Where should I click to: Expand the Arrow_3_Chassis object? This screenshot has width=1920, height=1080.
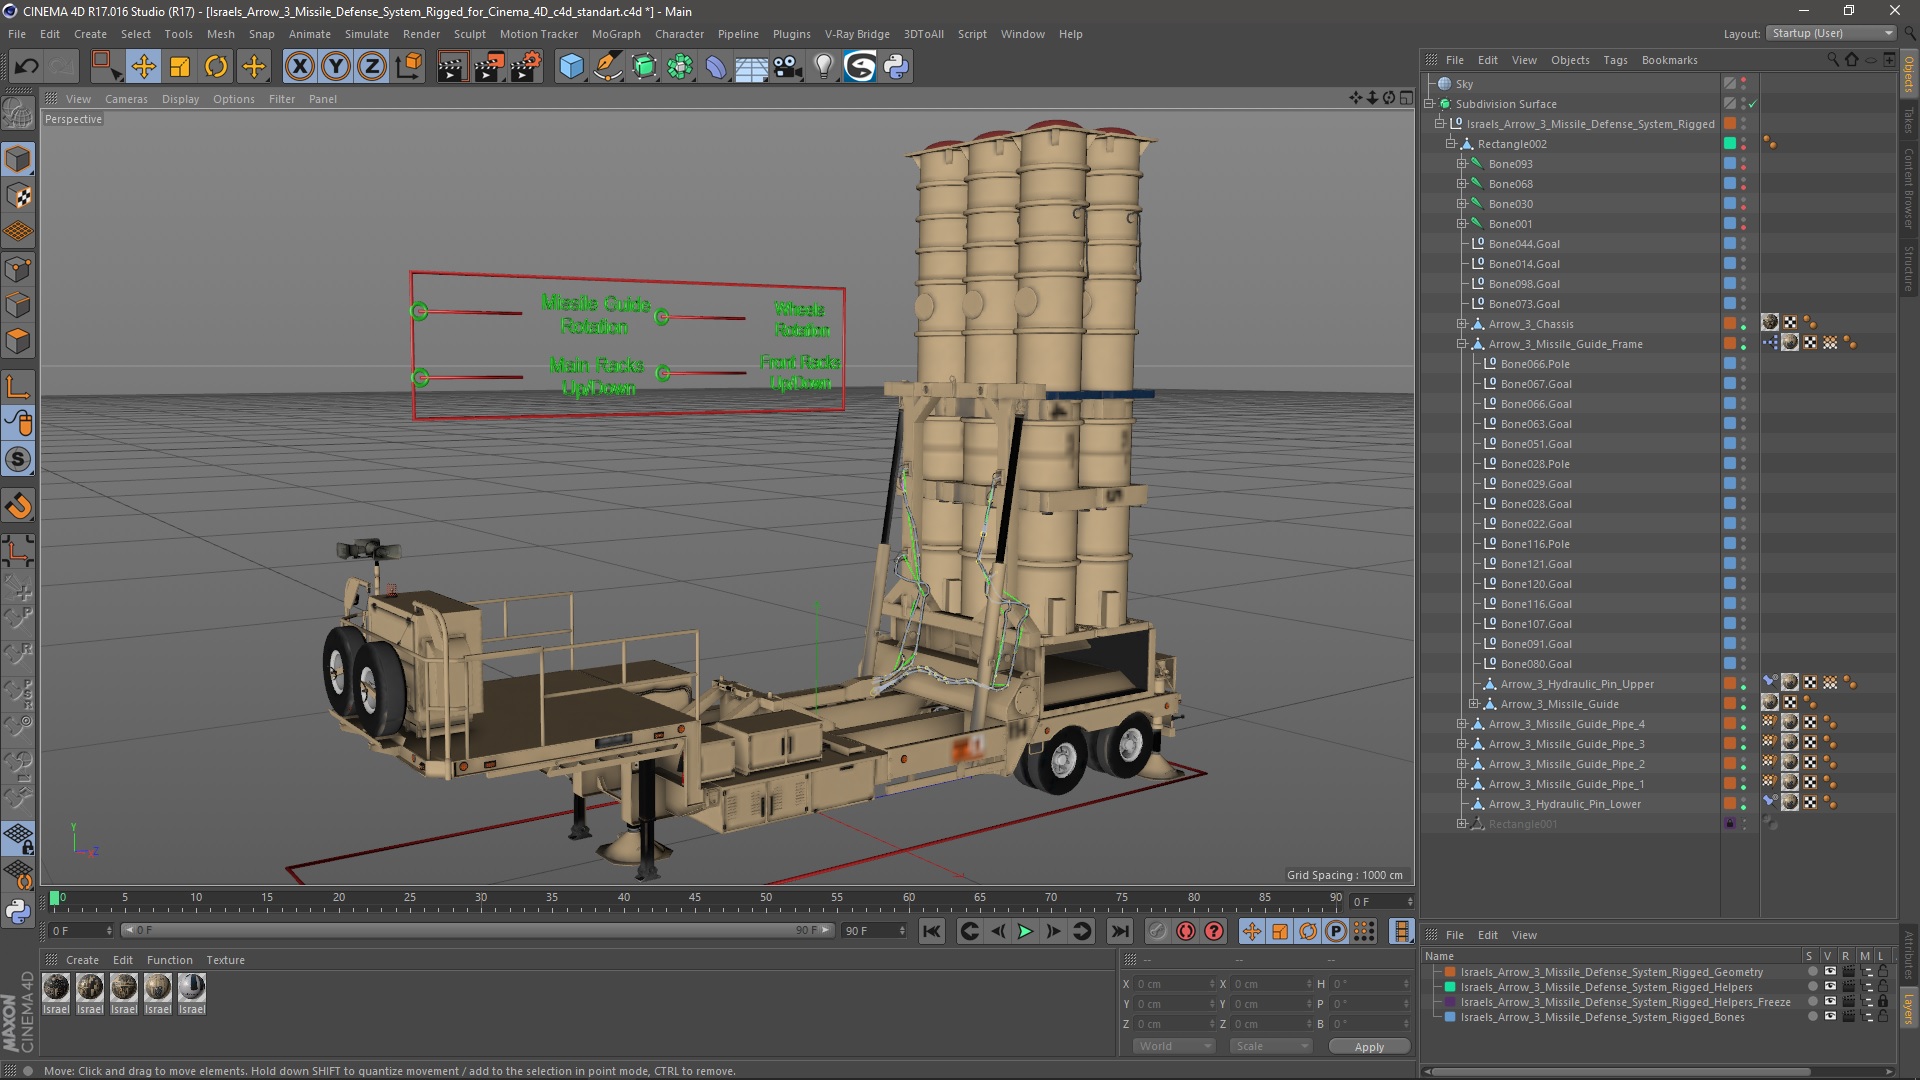pos(1462,324)
